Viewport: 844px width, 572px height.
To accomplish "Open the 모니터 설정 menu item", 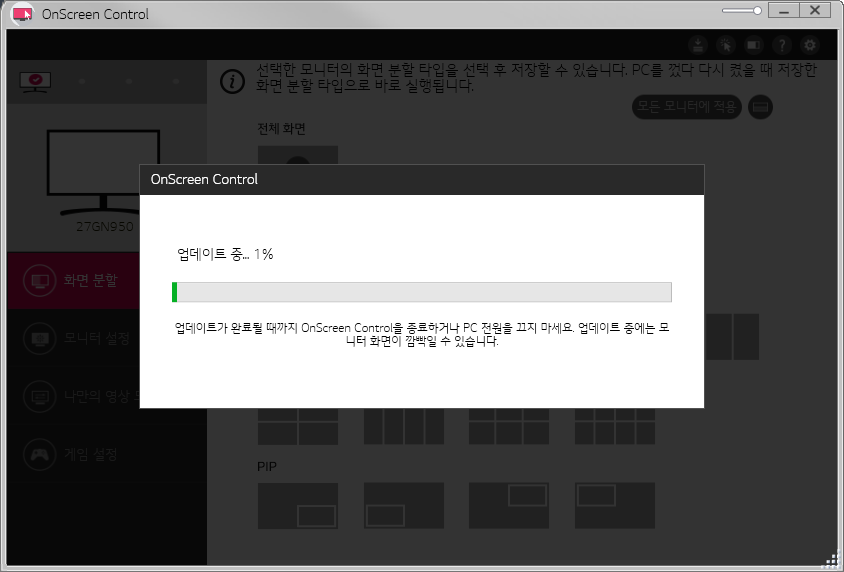I will click(x=73, y=338).
